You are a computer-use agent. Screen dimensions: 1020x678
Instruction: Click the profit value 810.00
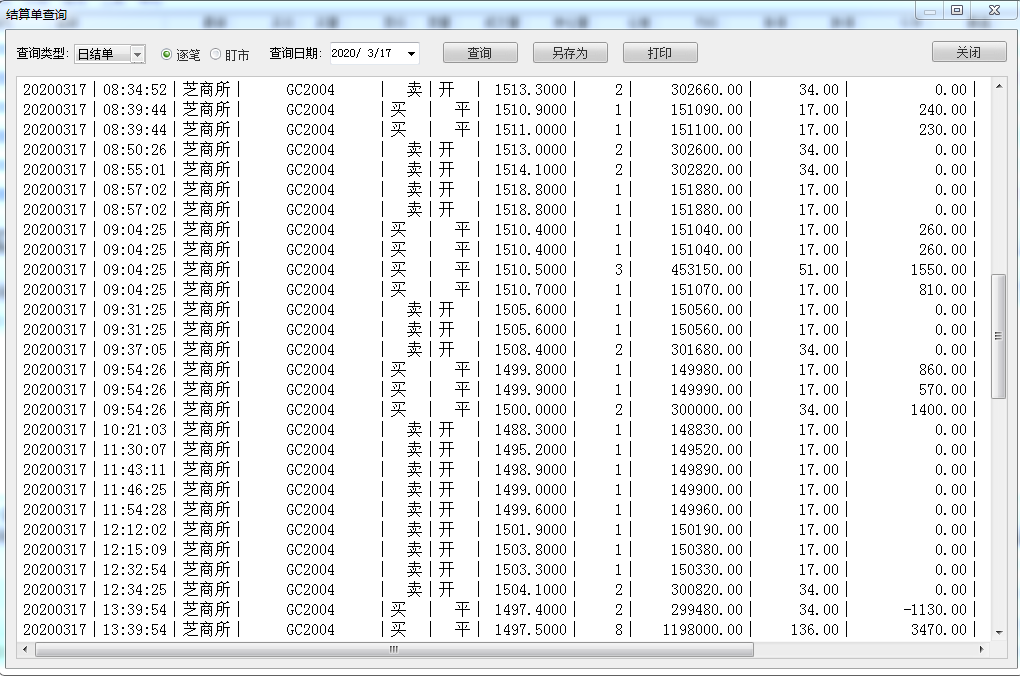[943, 290]
